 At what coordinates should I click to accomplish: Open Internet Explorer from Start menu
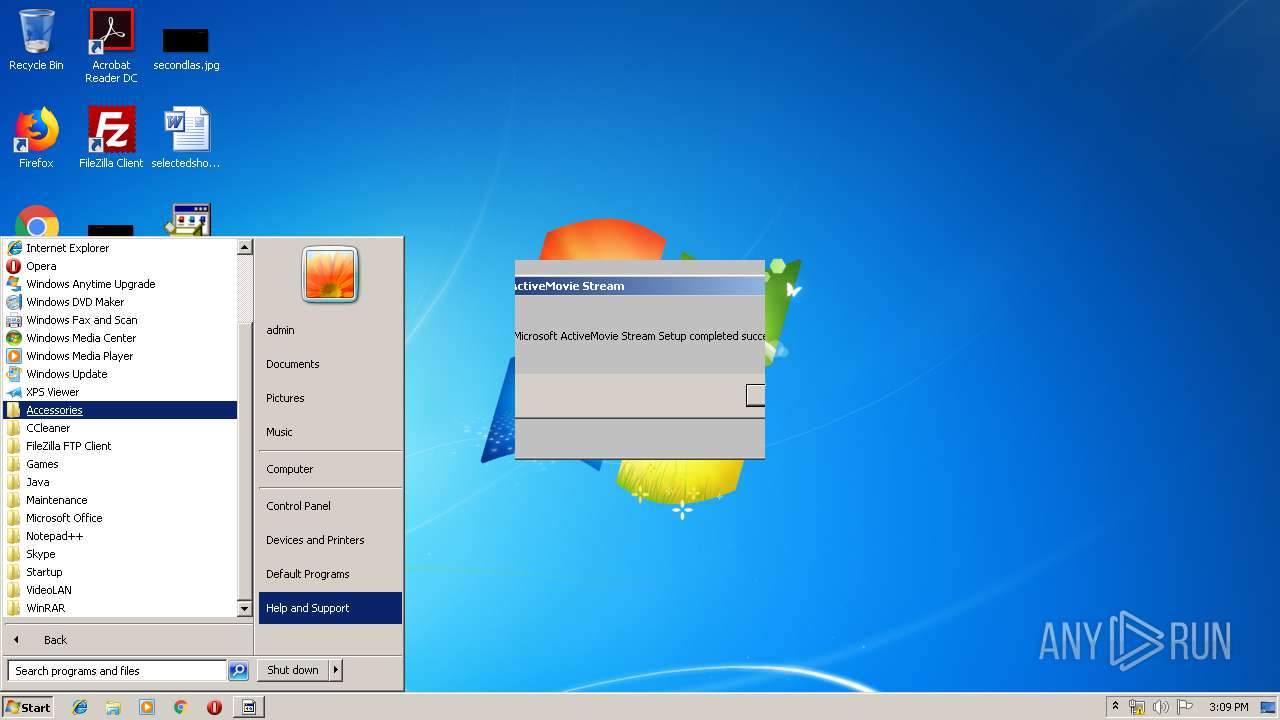point(120,248)
